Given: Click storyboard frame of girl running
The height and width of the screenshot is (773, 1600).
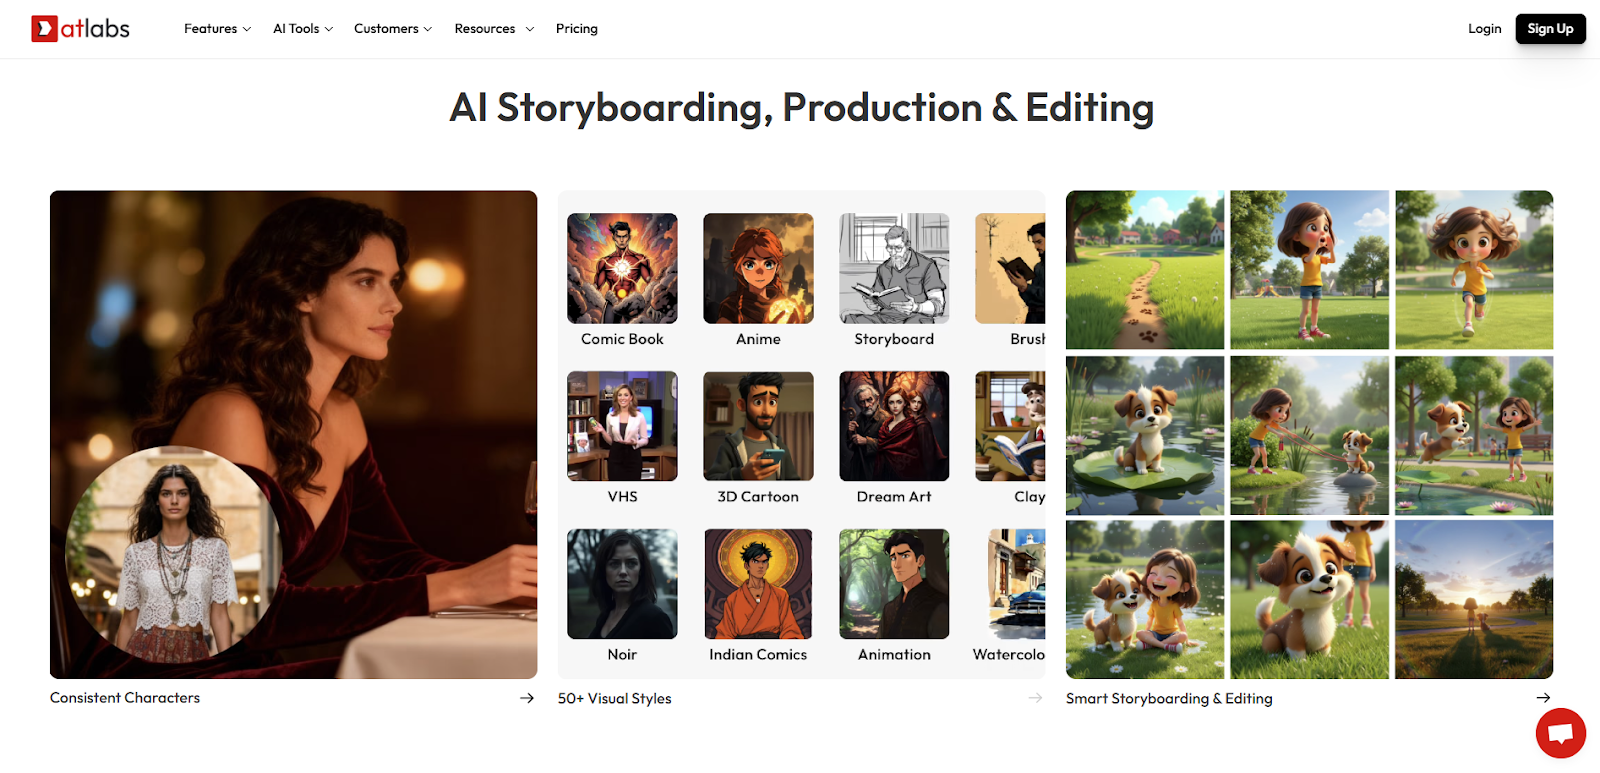Looking at the screenshot, I should click(1474, 270).
